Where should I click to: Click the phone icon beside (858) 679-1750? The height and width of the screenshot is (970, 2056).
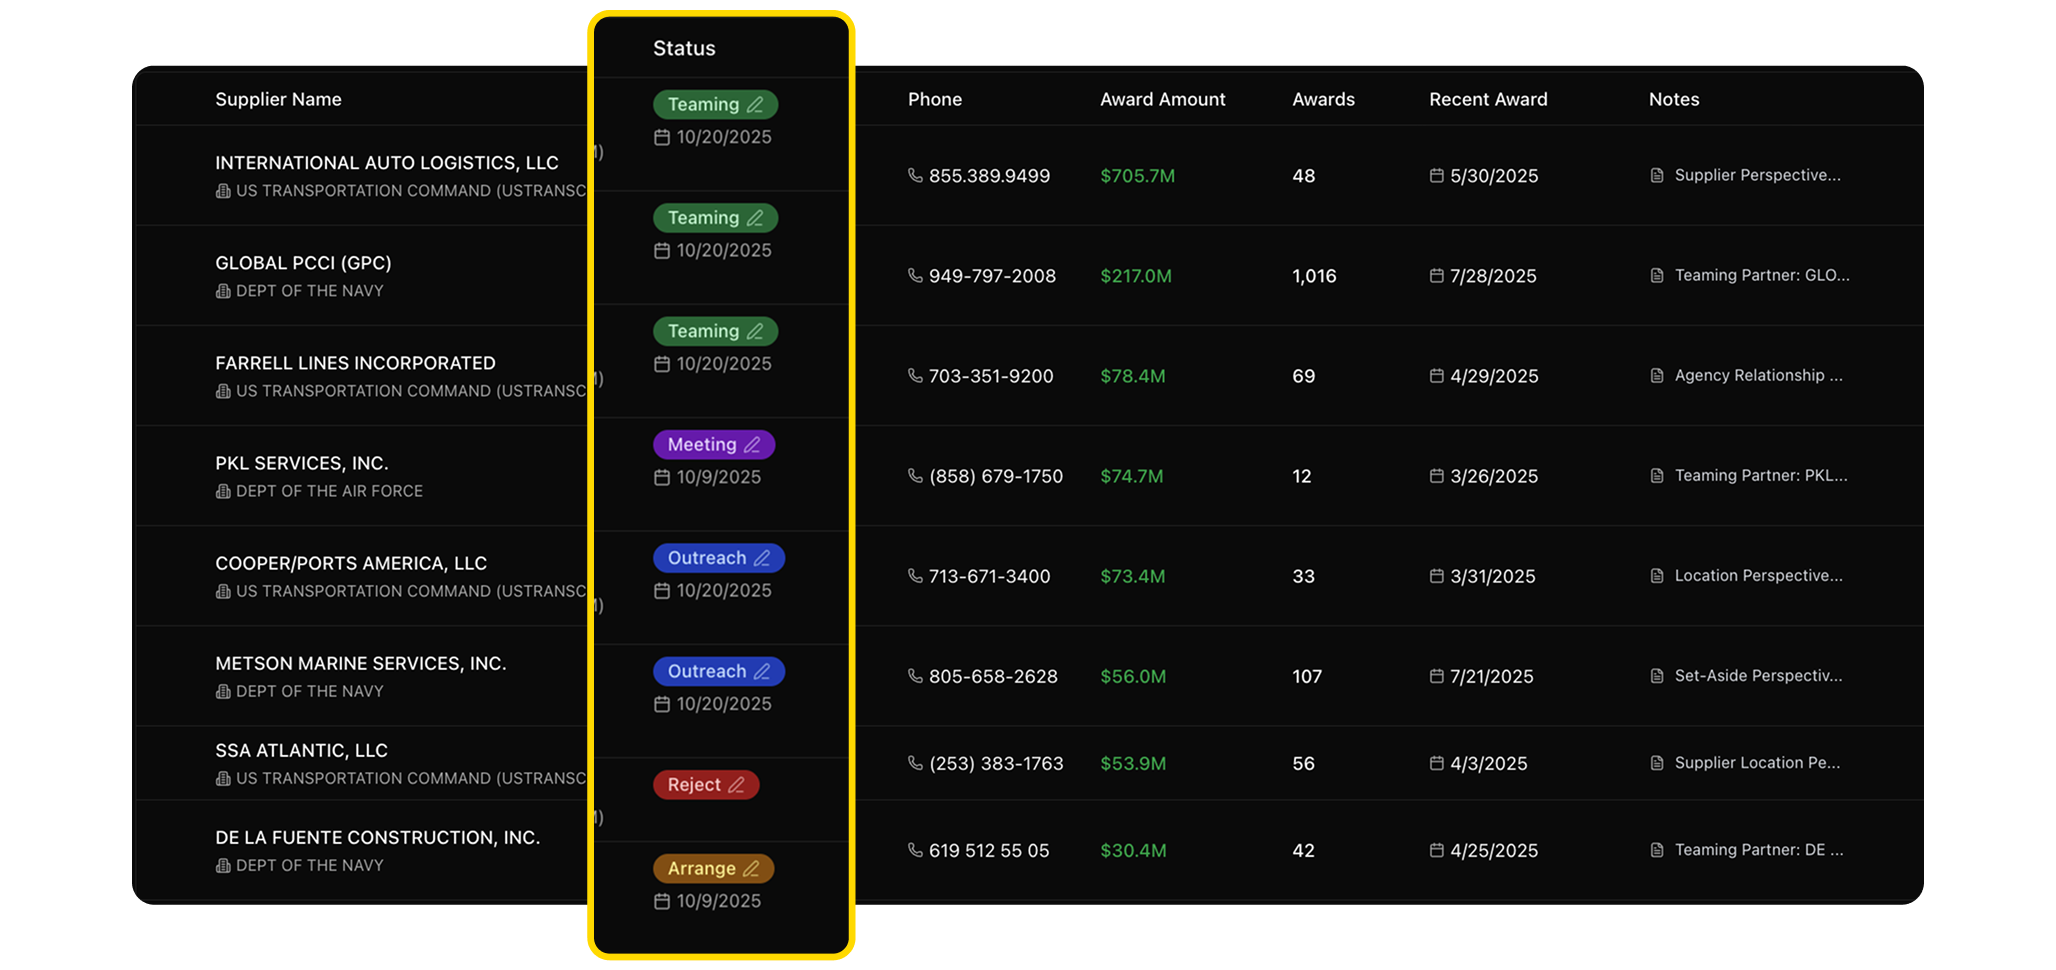coord(915,476)
